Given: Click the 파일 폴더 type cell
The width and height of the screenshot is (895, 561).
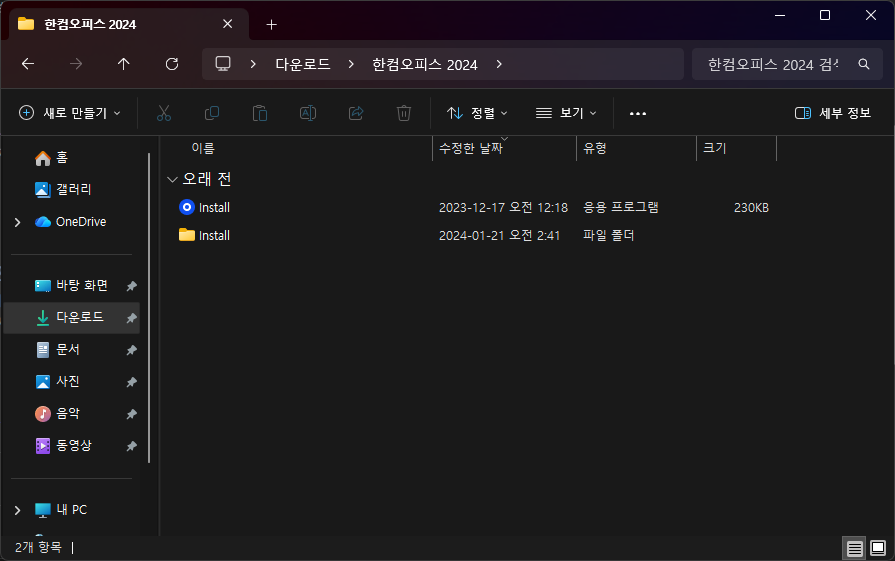Looking at the screenshot, I should coord(608,235).
